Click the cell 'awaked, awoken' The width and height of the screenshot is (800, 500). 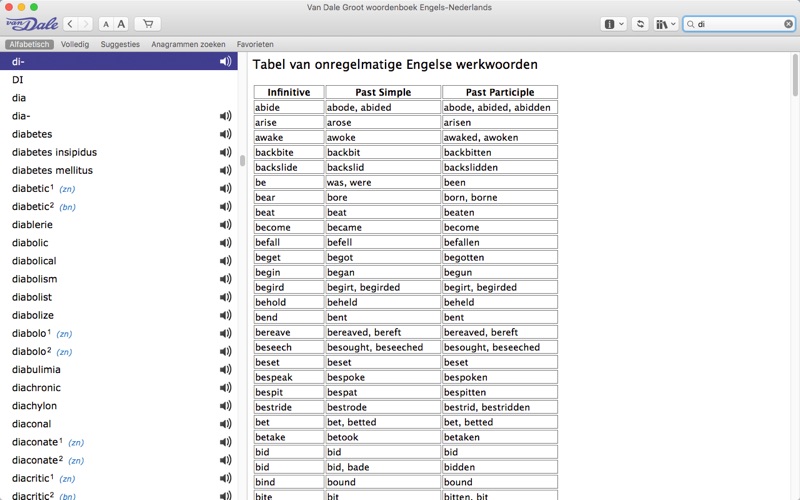pyautogui.click(x=500, y=137)
